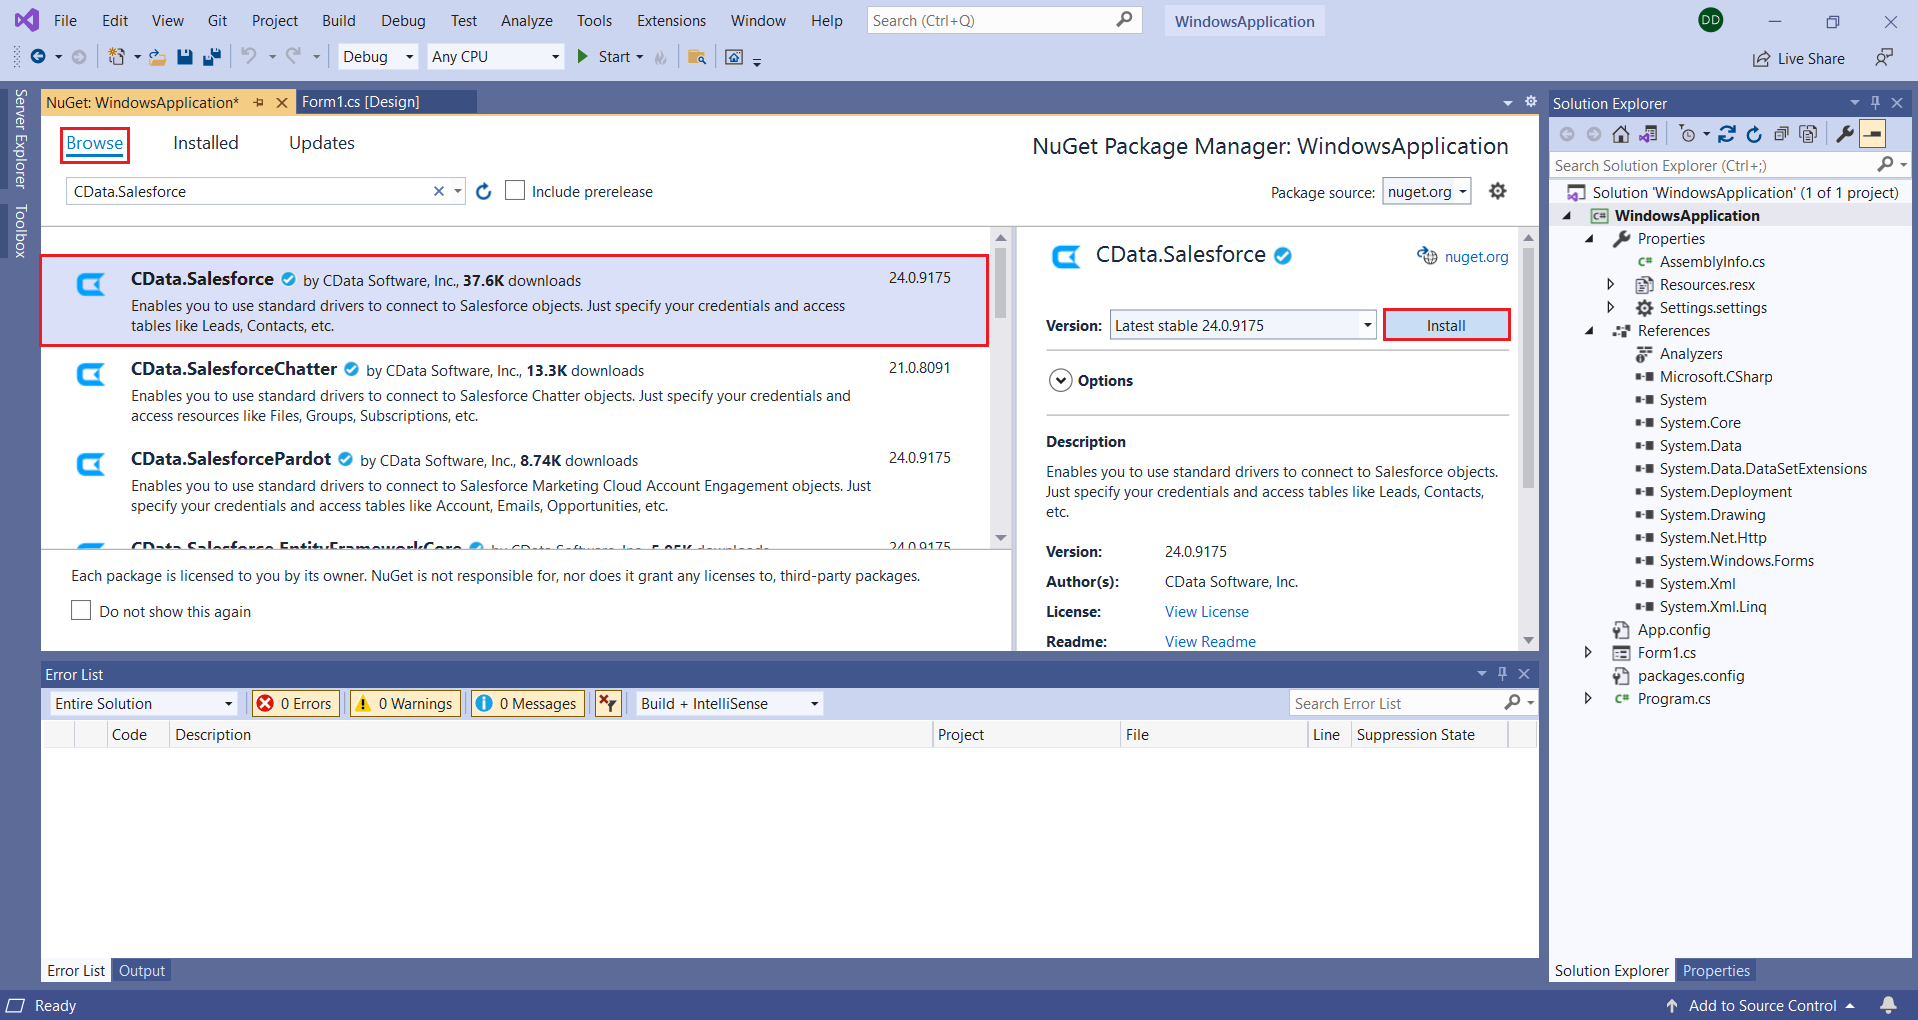The width and height of the screenshot is (1918, 1020).
Task: Switch to Form1.cs [Design] tab
Action: coord(361,102)
